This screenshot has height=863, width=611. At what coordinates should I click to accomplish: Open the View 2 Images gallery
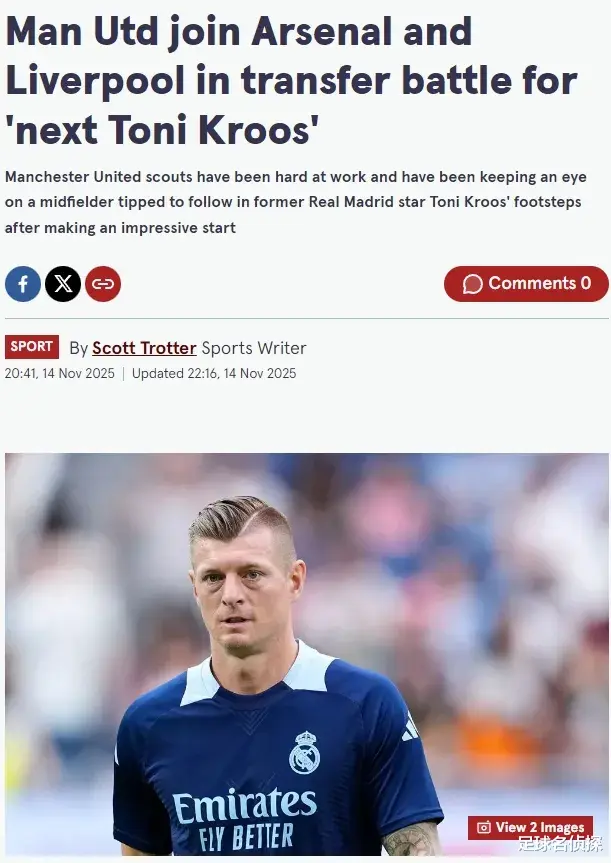pos(531,827)
